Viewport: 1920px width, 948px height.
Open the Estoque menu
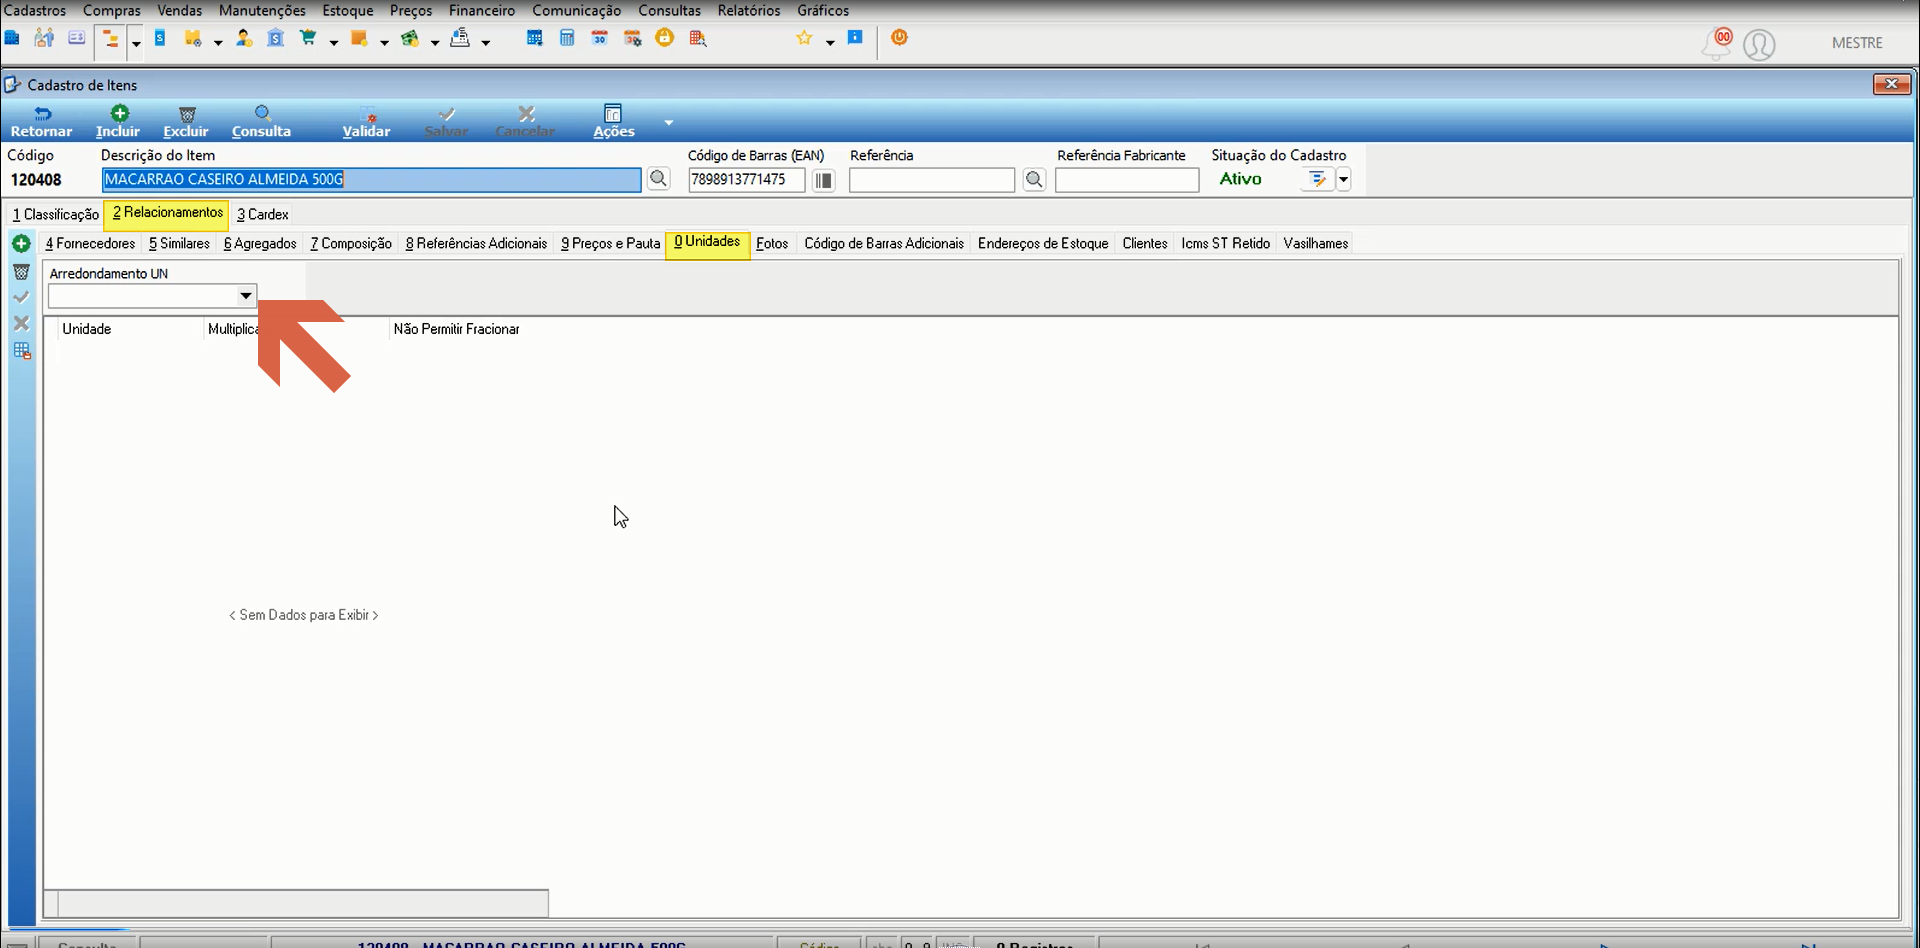(348, 10)
